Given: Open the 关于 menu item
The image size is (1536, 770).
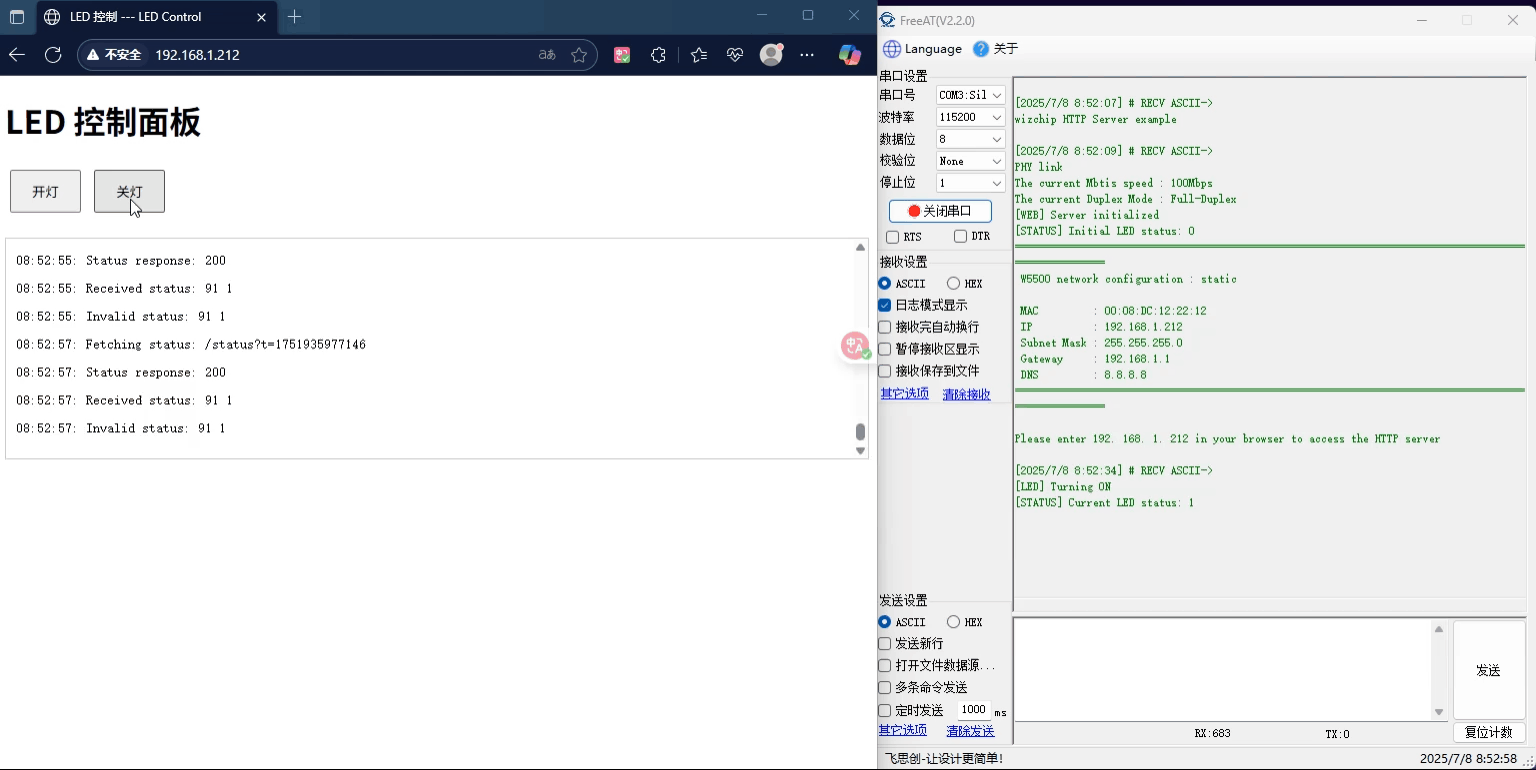Looking at the screenshot, I should 996,49.
